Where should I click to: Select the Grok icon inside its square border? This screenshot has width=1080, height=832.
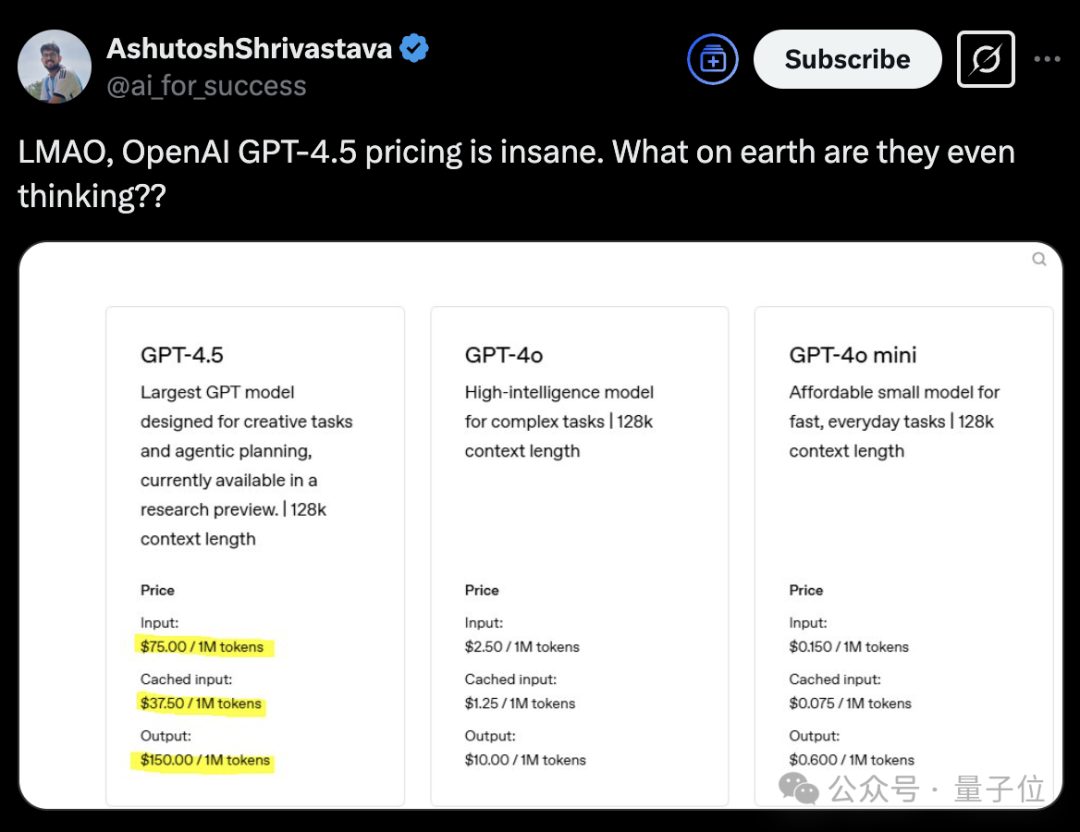[x=985, y=59]
